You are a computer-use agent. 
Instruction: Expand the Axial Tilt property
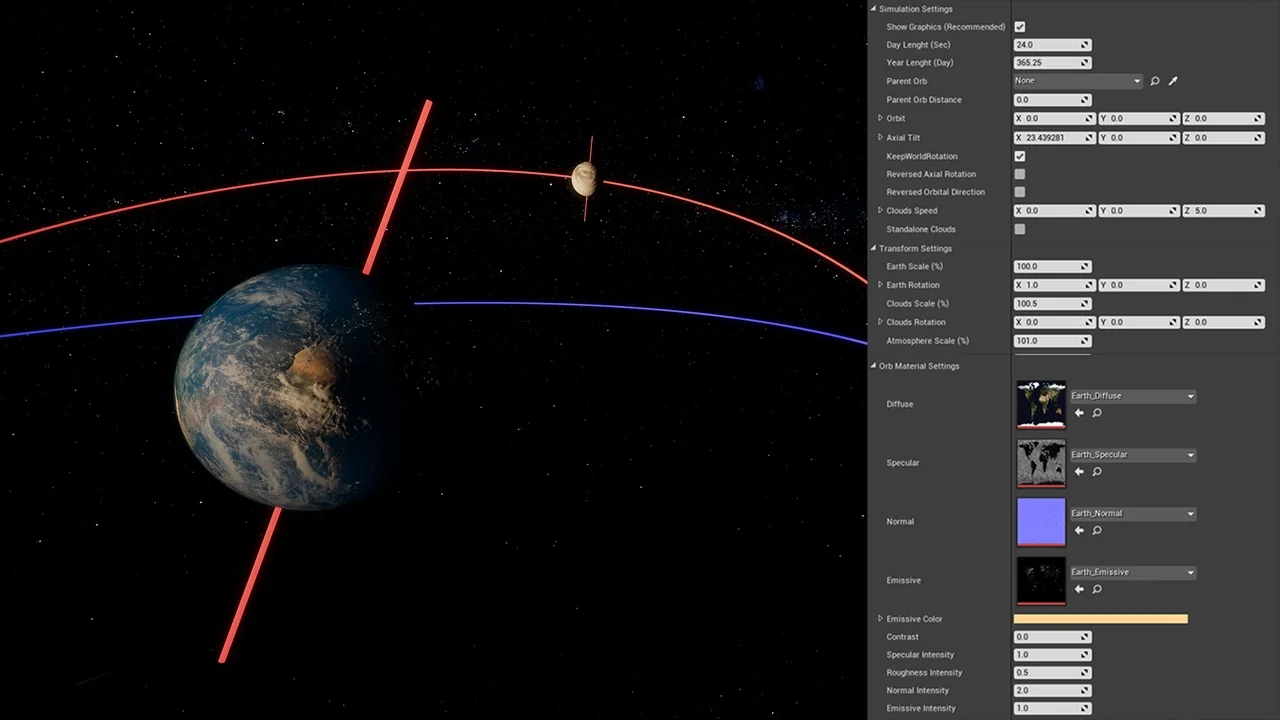[x=880, y=137]
